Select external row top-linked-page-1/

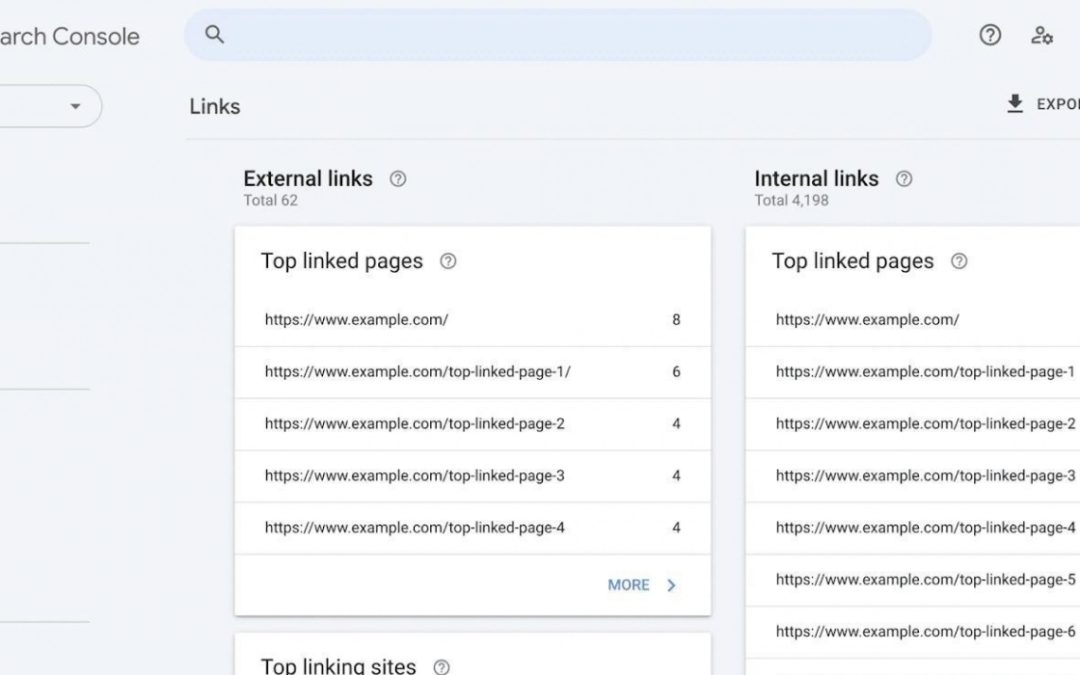pyautogui.click(x=472, y=372)
